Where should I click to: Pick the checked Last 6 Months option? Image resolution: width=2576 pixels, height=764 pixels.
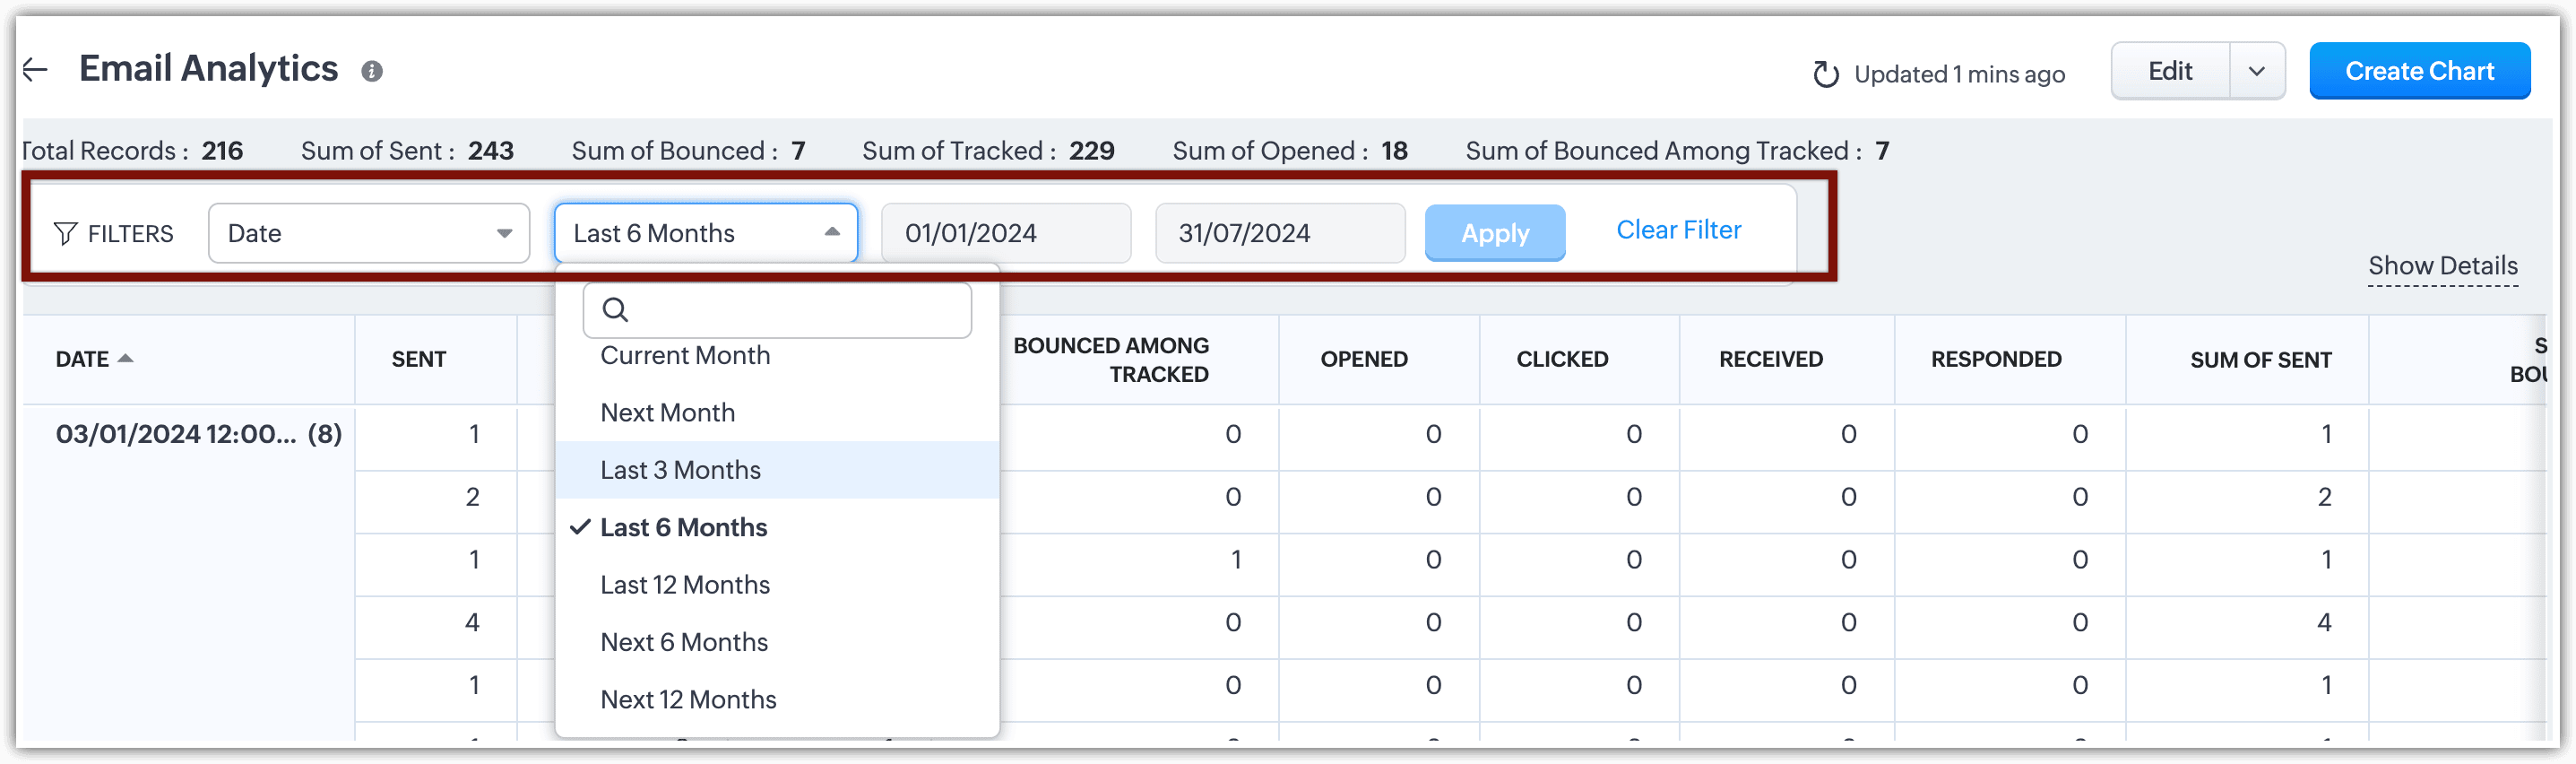click(683, 528)
